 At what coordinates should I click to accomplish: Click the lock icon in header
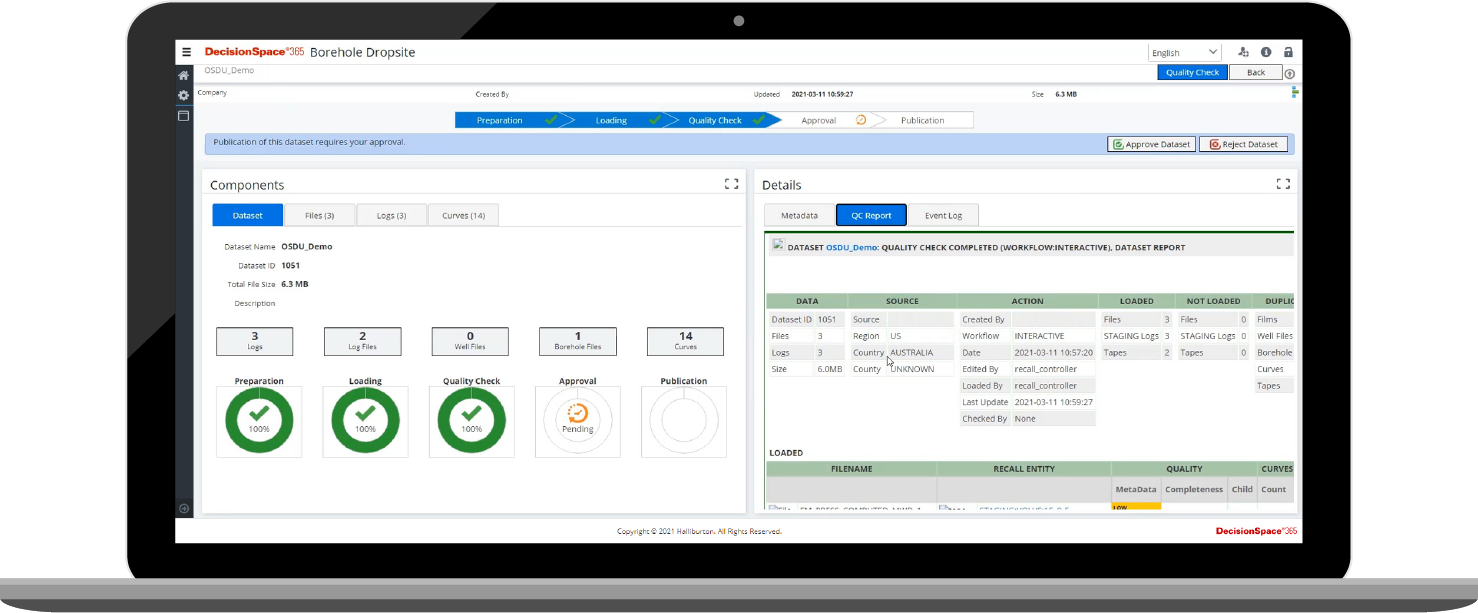coord(1288,52)
